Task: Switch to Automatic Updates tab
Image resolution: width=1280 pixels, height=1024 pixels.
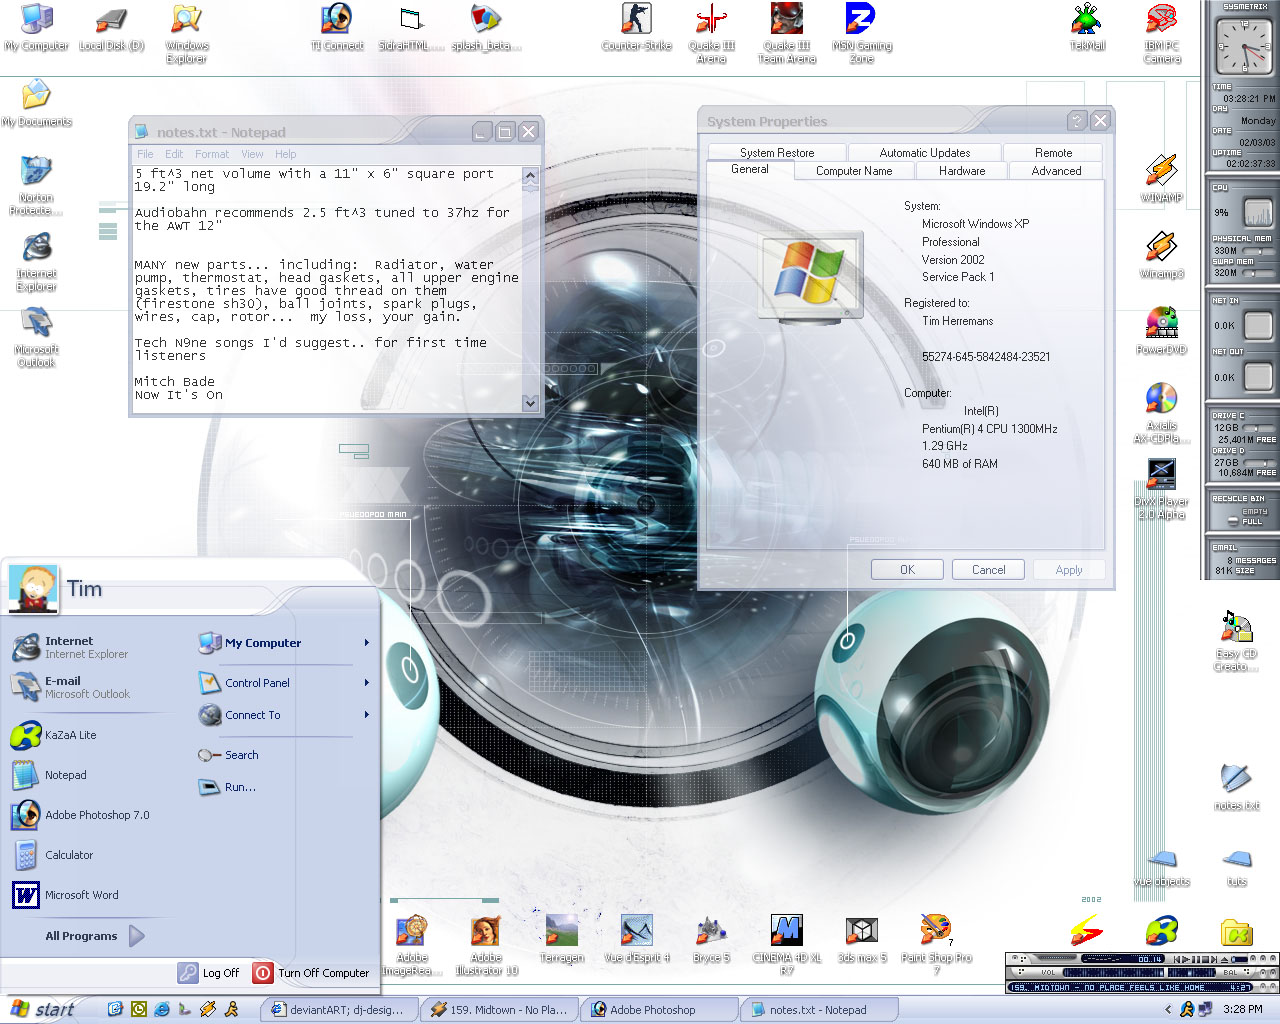Action: [x=925, y=153]
